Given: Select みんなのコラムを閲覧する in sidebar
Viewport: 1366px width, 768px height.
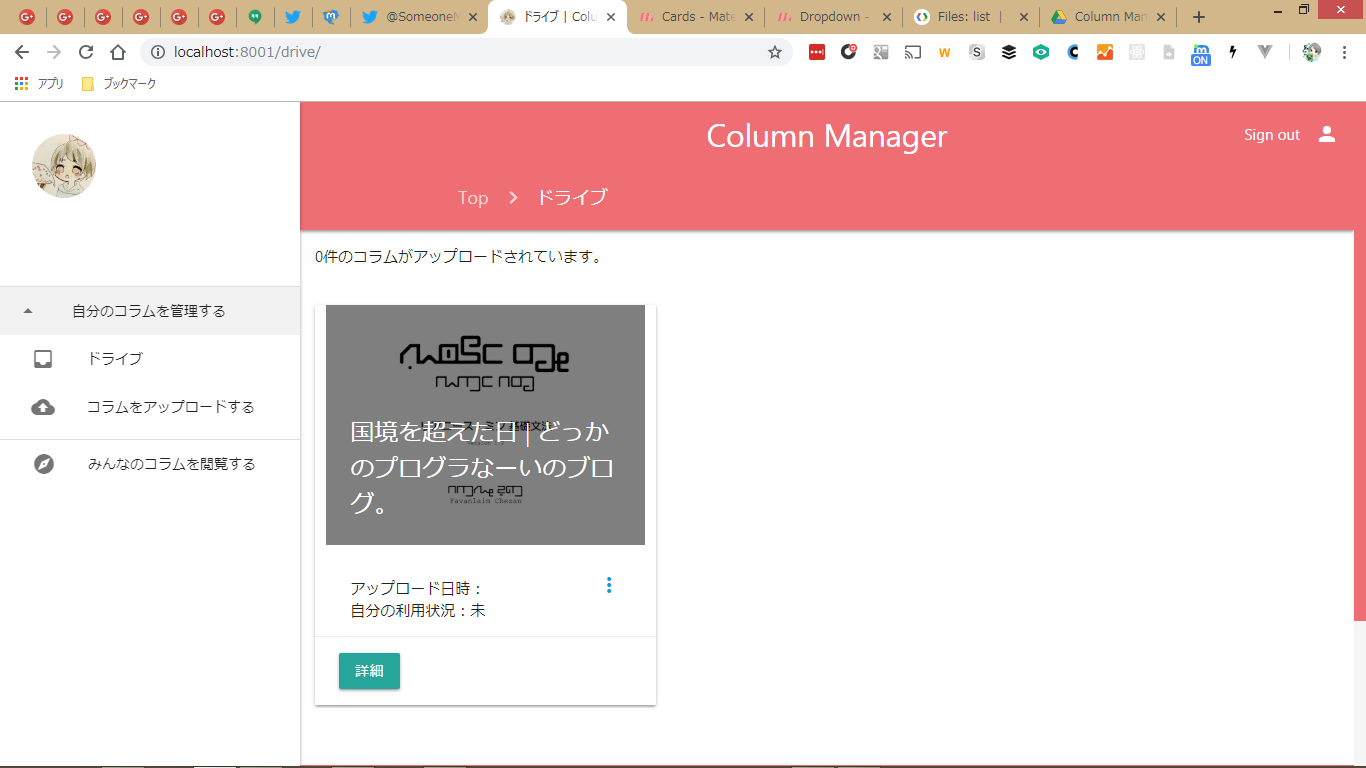Looking at the screenshot, I should (x=171, y=464).
